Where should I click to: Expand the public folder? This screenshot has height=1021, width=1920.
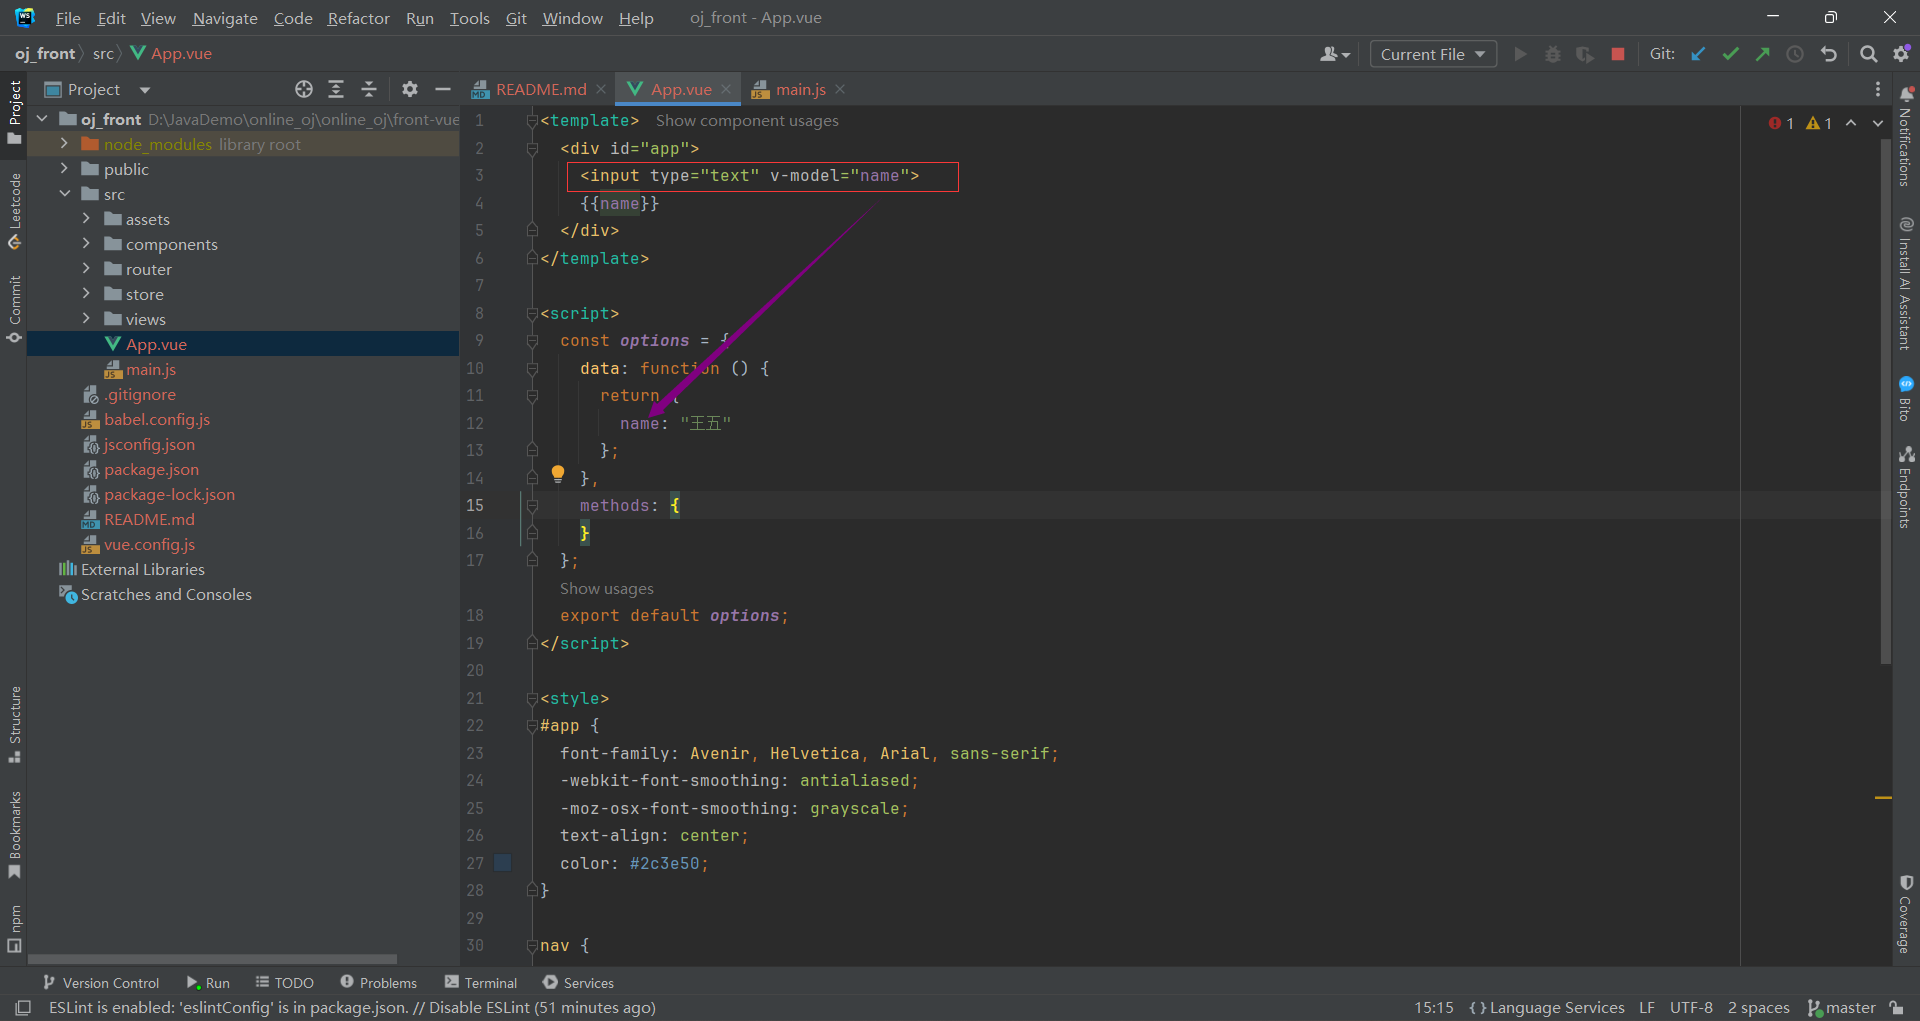click(x=64, y=168)
